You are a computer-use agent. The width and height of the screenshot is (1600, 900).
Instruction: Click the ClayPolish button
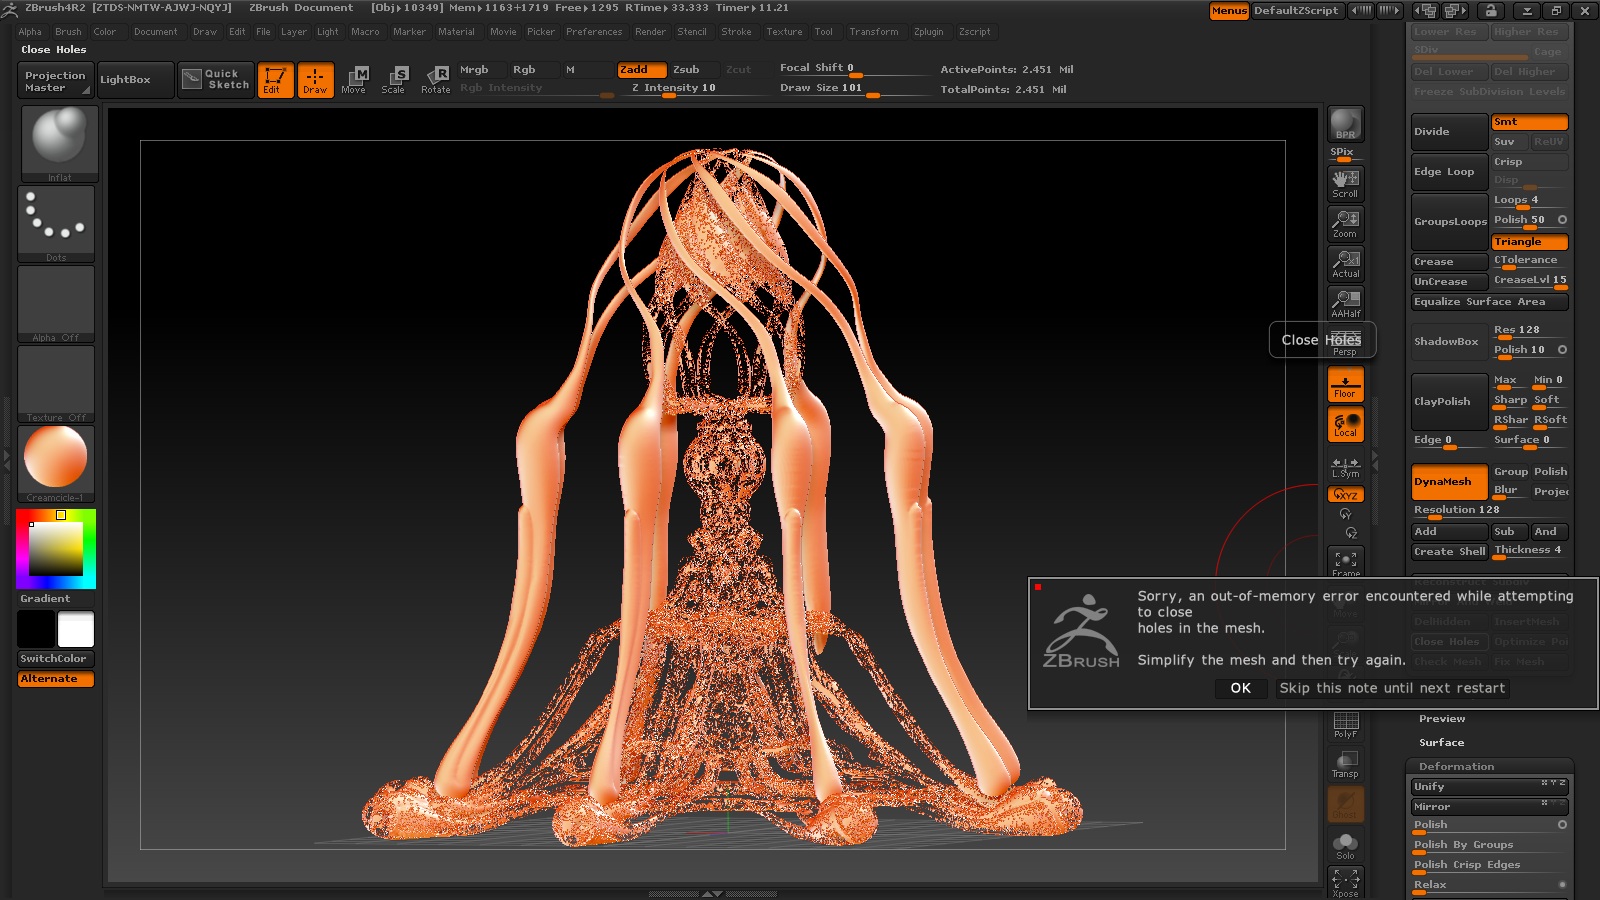pos(1449,402)
